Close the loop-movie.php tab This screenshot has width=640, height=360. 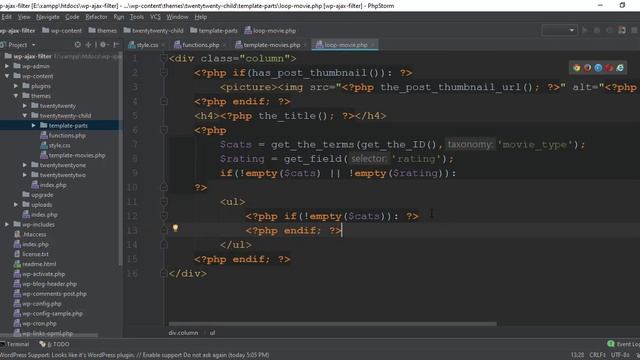373,45
